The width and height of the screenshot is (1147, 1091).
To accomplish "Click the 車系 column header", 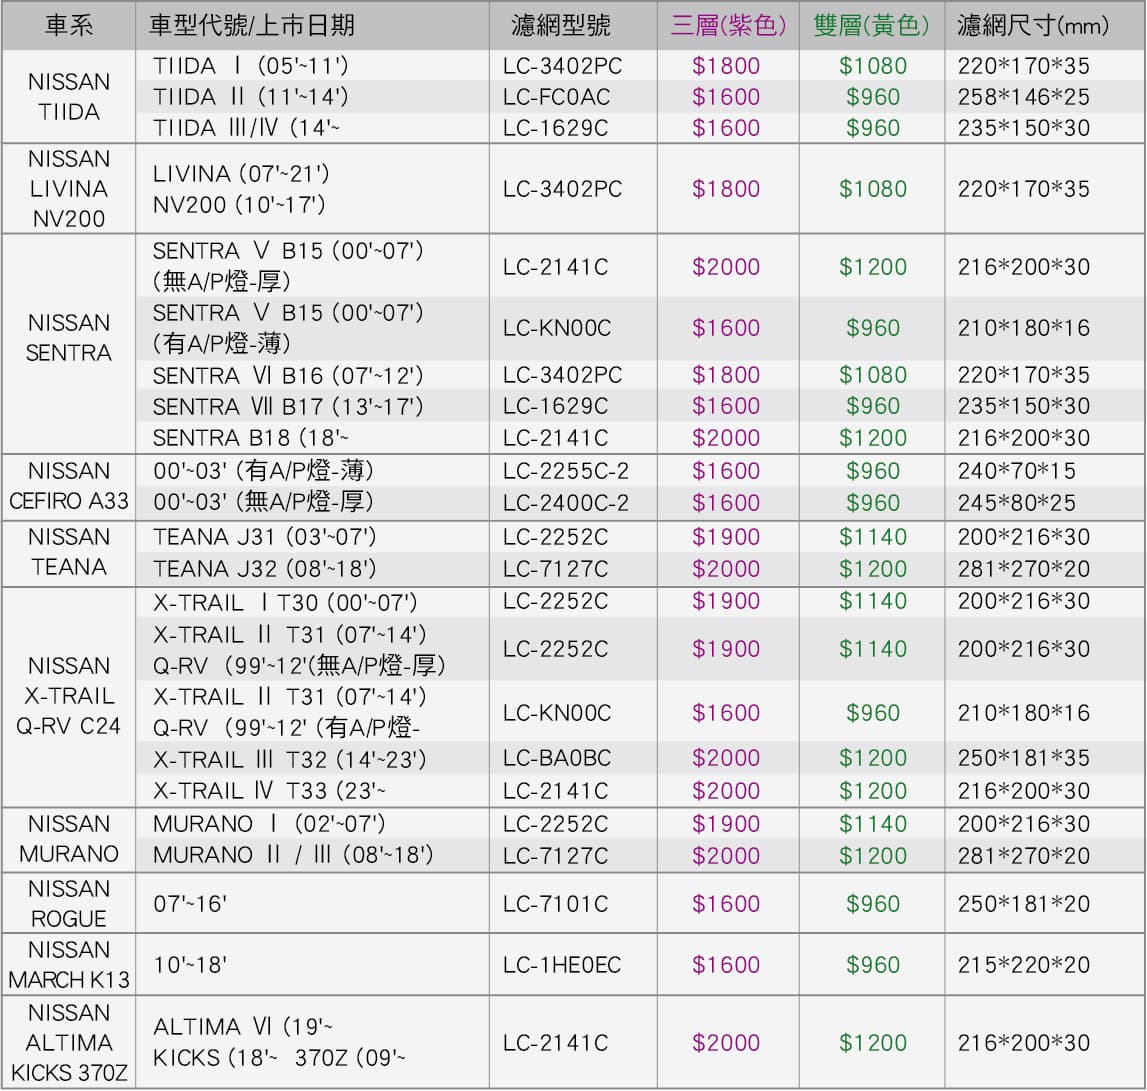I will tap(69, 26).
